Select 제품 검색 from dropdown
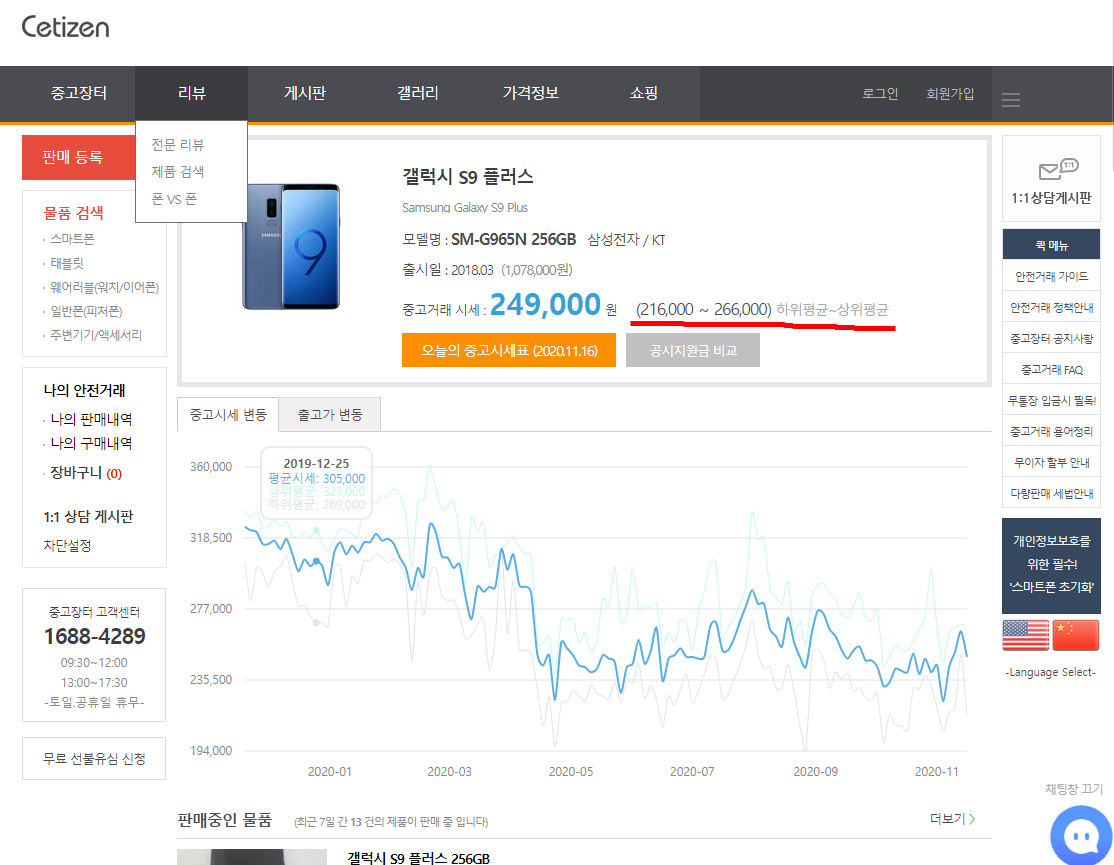Image resolution: width=1114 pixels, height=865 pixels. tap(178, 172)
